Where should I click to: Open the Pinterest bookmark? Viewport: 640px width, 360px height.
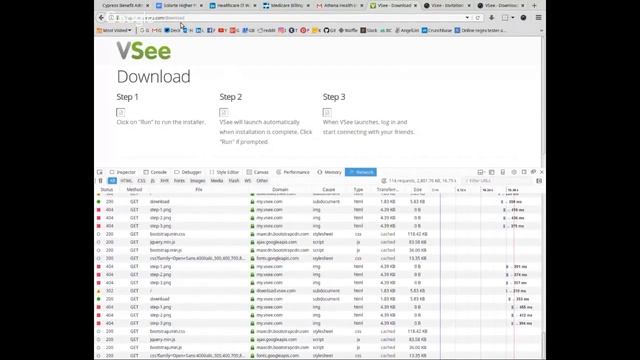(x=304, y=30)
